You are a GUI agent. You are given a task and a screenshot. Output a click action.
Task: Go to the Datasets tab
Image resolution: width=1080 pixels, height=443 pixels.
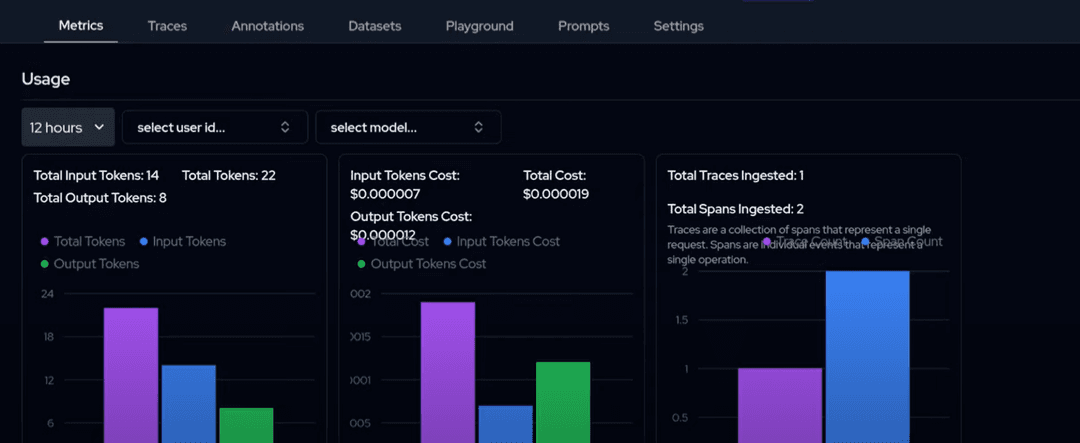[375, 26]
